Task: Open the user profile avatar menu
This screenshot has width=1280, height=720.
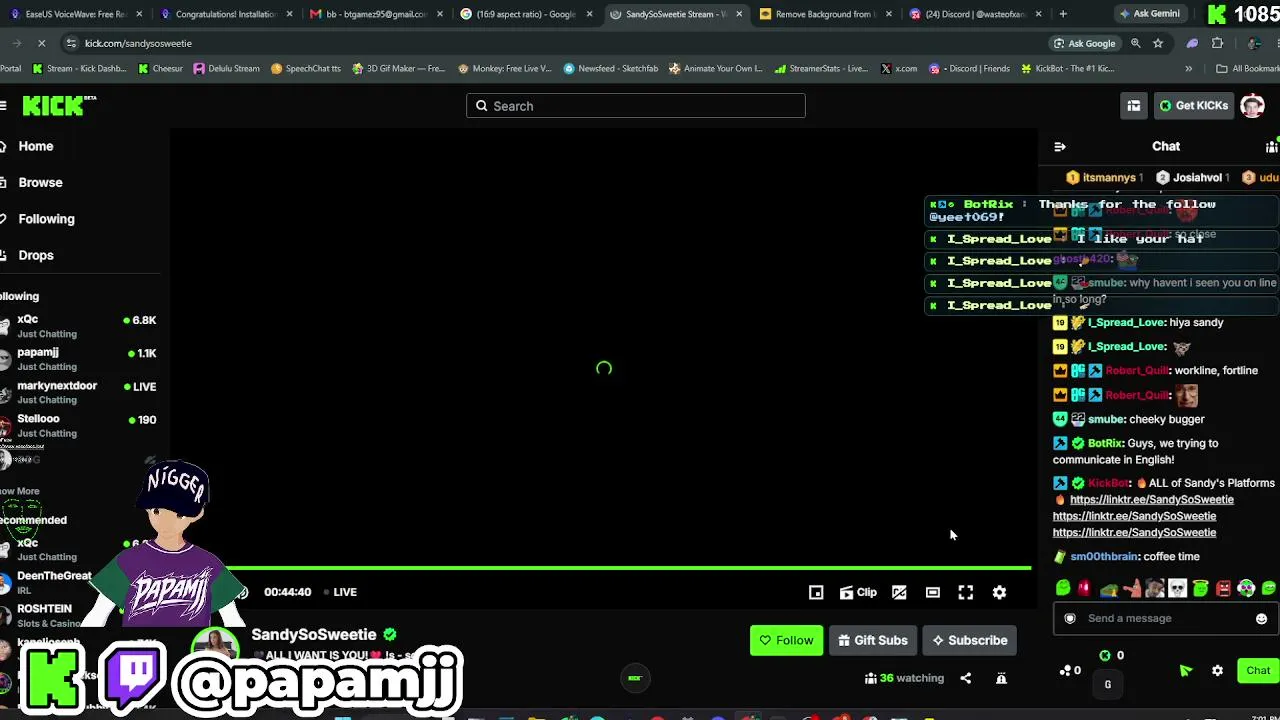Action: [1252, 106]
